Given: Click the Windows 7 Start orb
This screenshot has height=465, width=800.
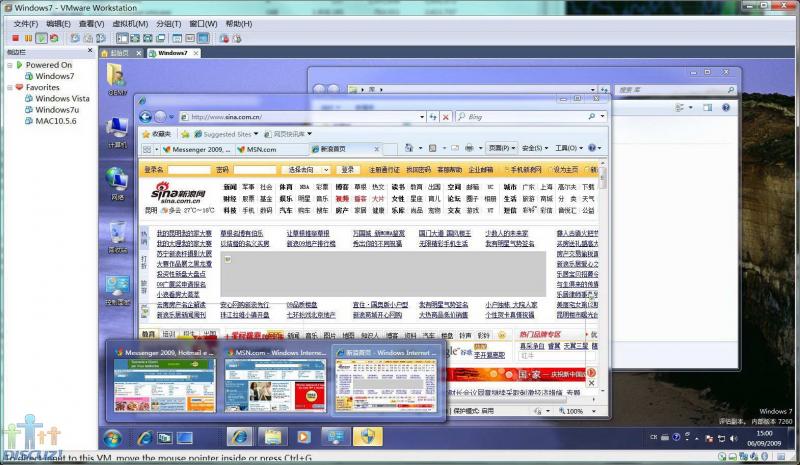Looking at the screenshot, I should point(112,437).
